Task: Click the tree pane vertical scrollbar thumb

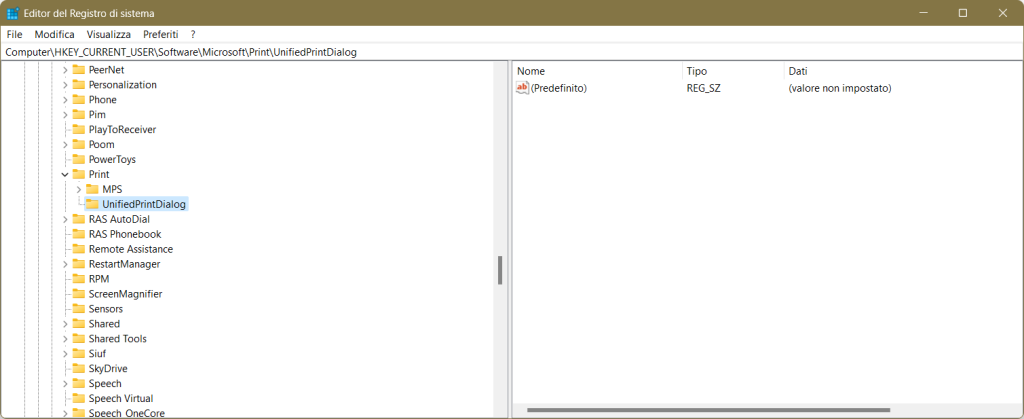Action: 500,270
